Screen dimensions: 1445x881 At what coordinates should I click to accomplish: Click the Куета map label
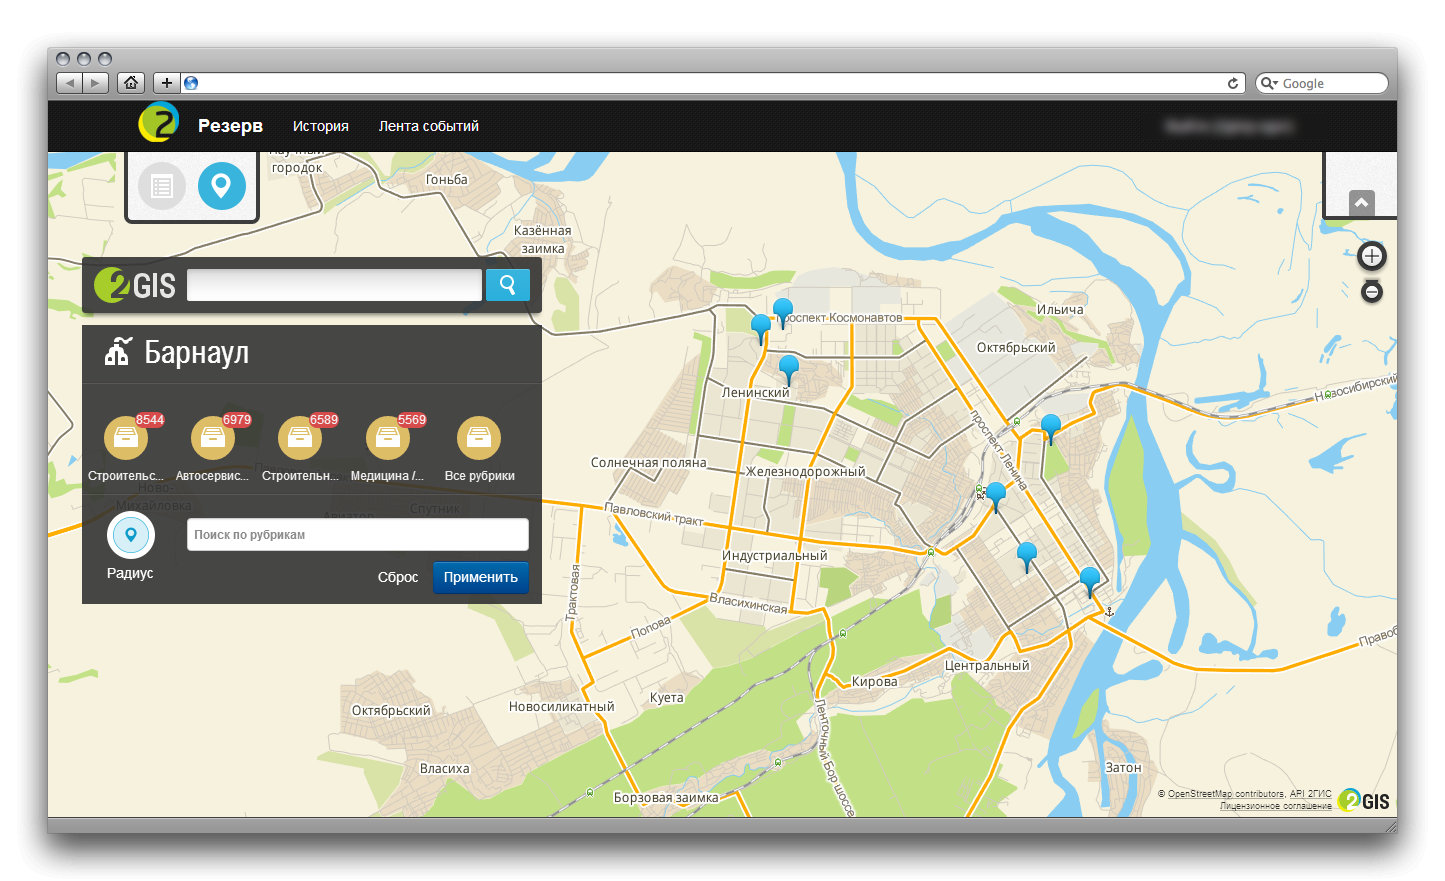click(667, 698)
